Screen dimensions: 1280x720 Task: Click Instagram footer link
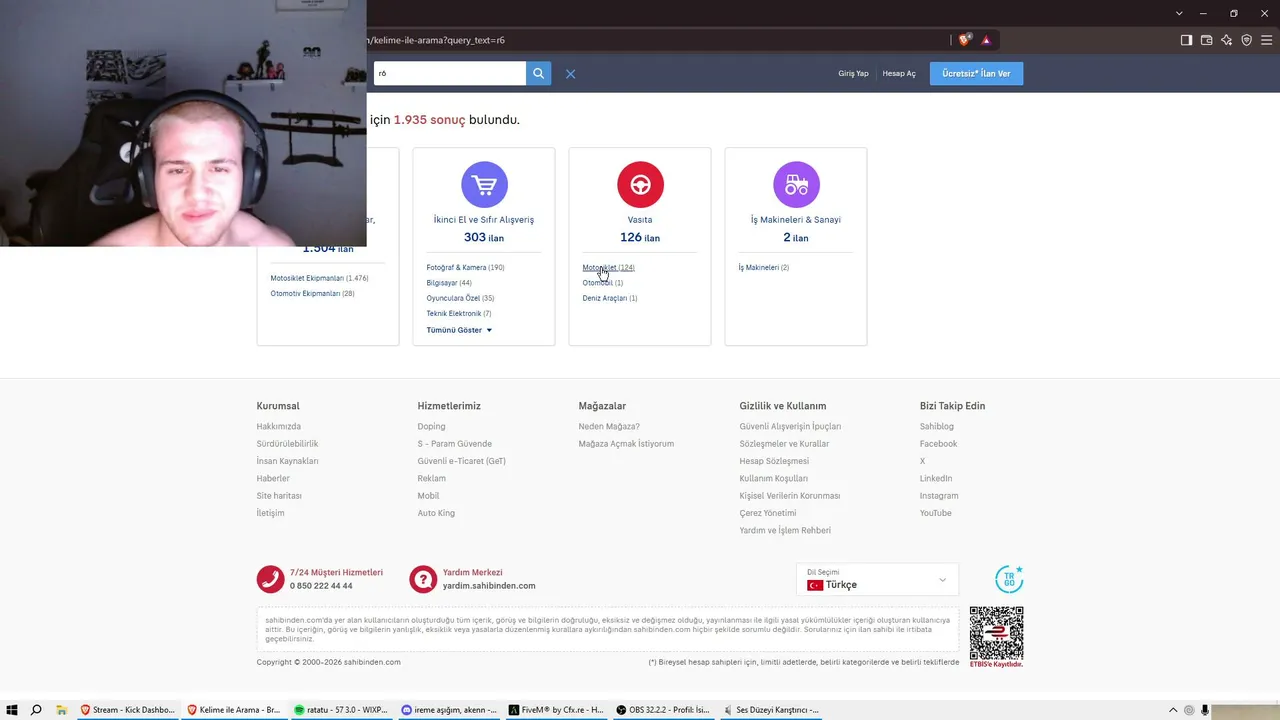[939, 496]
